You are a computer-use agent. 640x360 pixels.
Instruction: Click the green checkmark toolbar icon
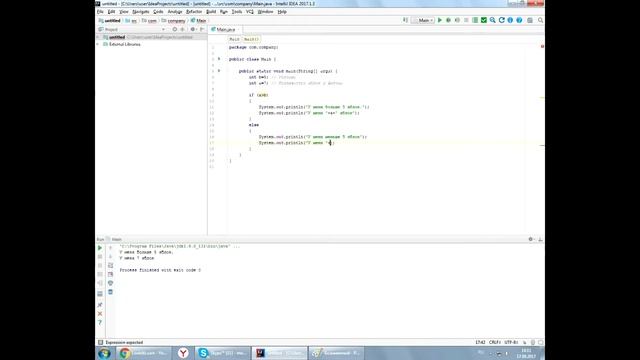(484, 20)
